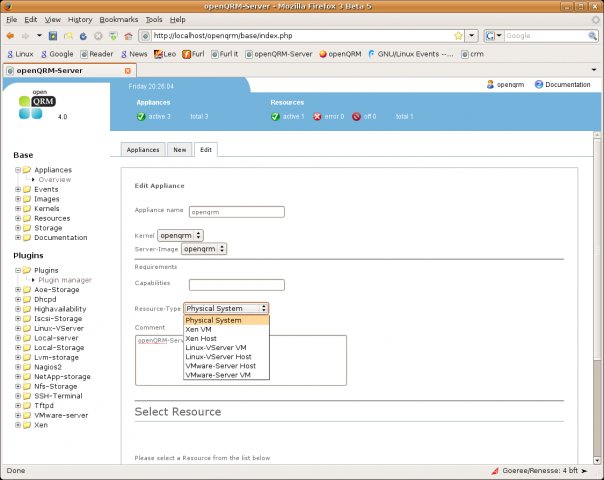Open the File menu

(x=12, y=20)
